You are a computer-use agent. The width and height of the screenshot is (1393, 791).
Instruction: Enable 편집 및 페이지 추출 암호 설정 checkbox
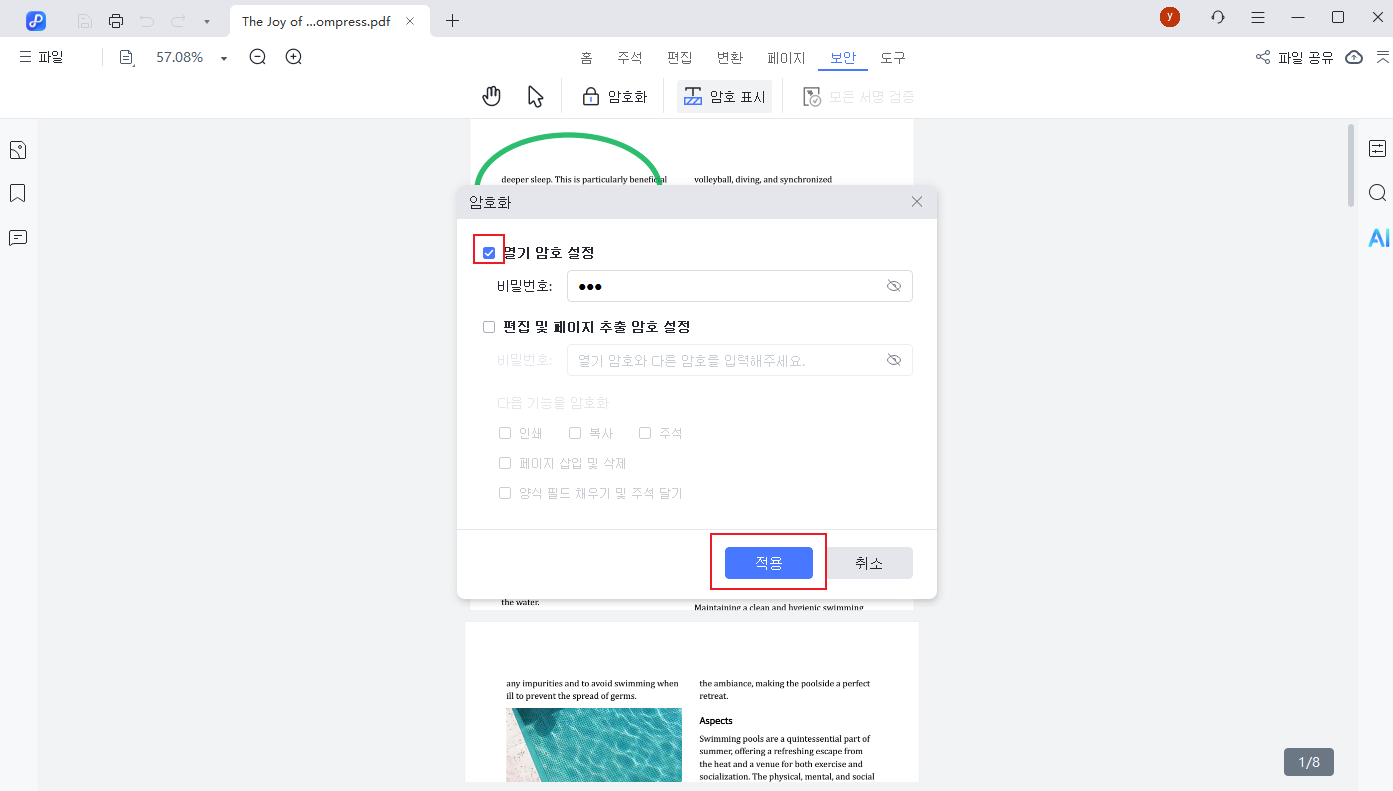pos(489,327)
